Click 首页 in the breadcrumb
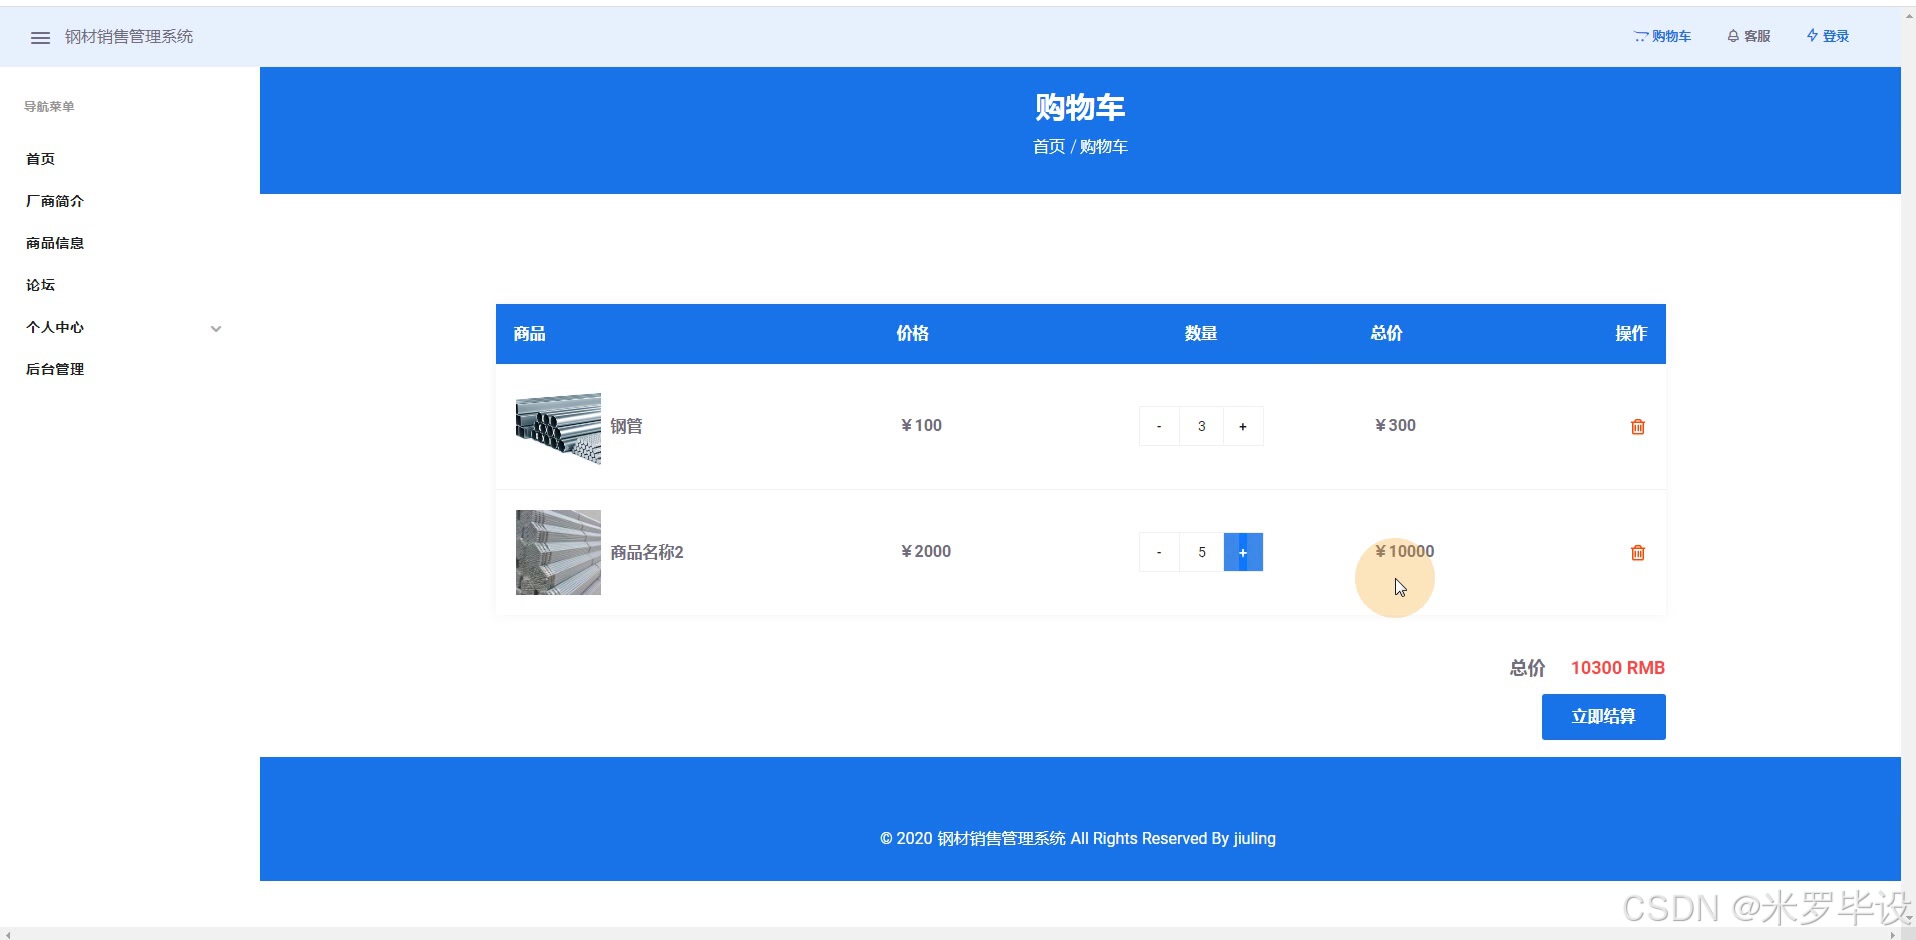 1048,146
